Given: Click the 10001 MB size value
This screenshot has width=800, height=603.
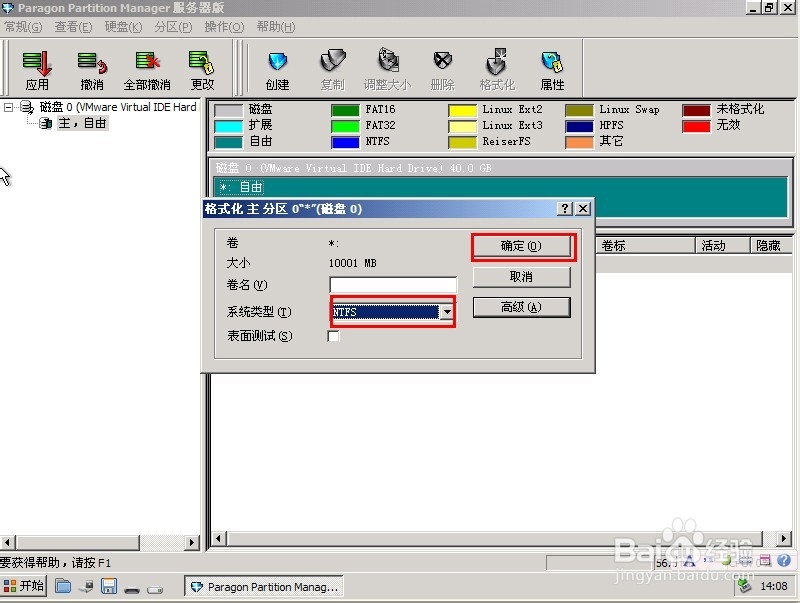Looking at the screenshot, I should (353, 263).
